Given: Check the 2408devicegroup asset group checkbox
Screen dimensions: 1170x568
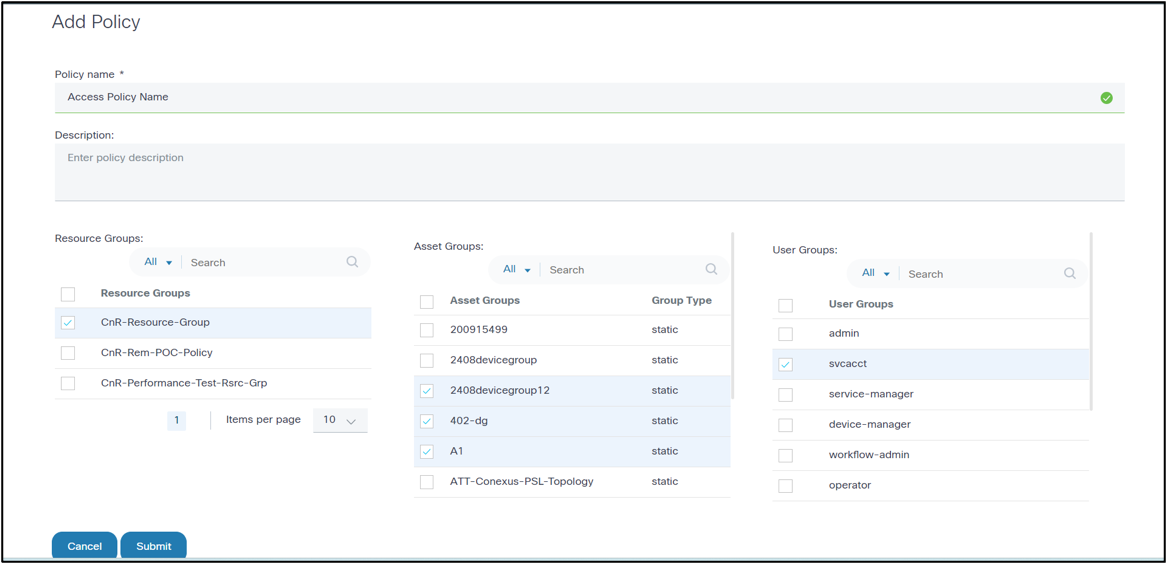Looking at the screenshot, I should (427, 360).
